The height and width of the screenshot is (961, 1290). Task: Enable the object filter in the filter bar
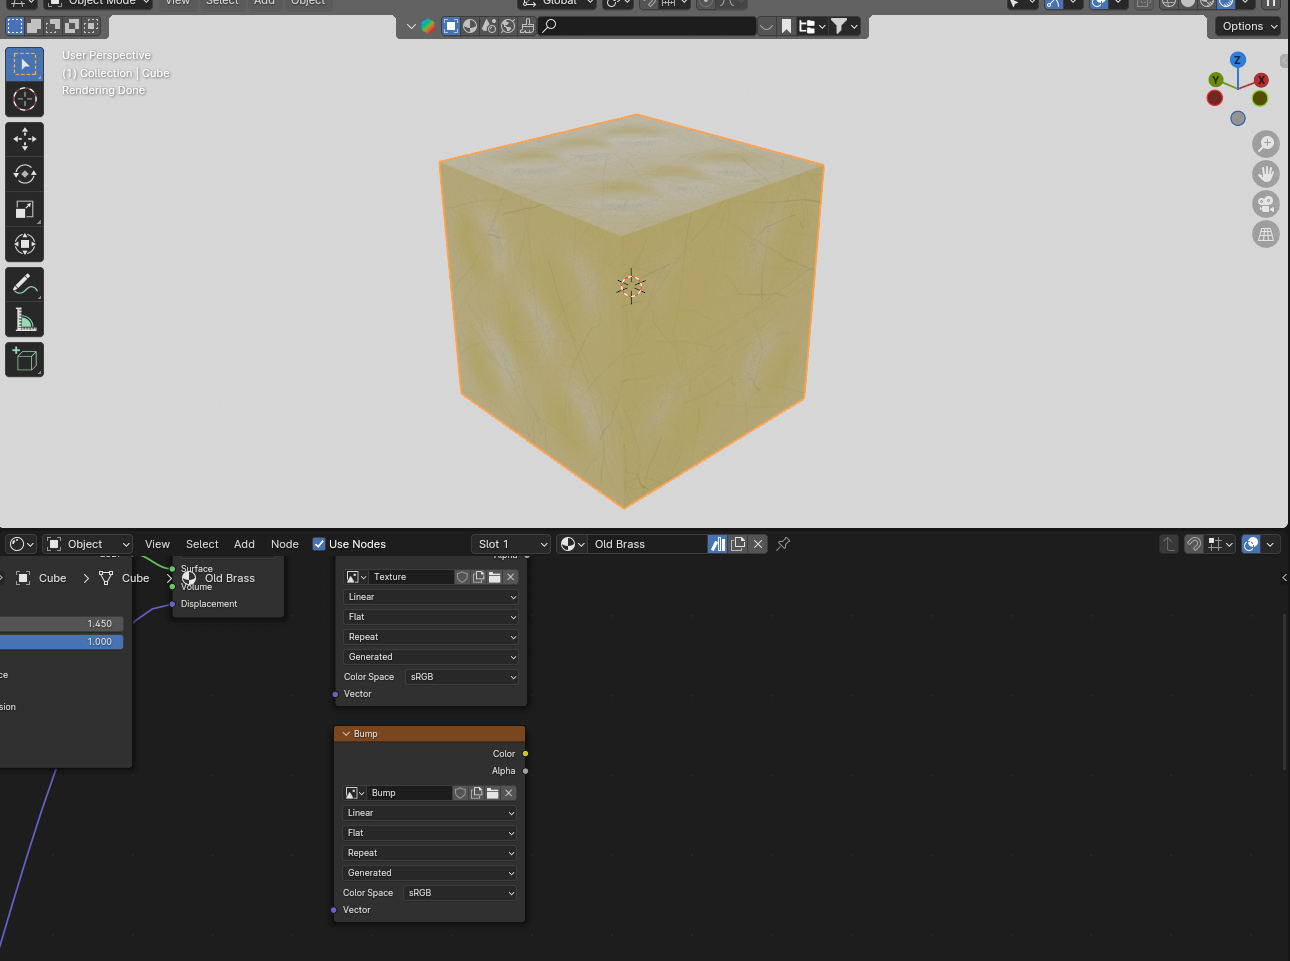tap(451, 26)
